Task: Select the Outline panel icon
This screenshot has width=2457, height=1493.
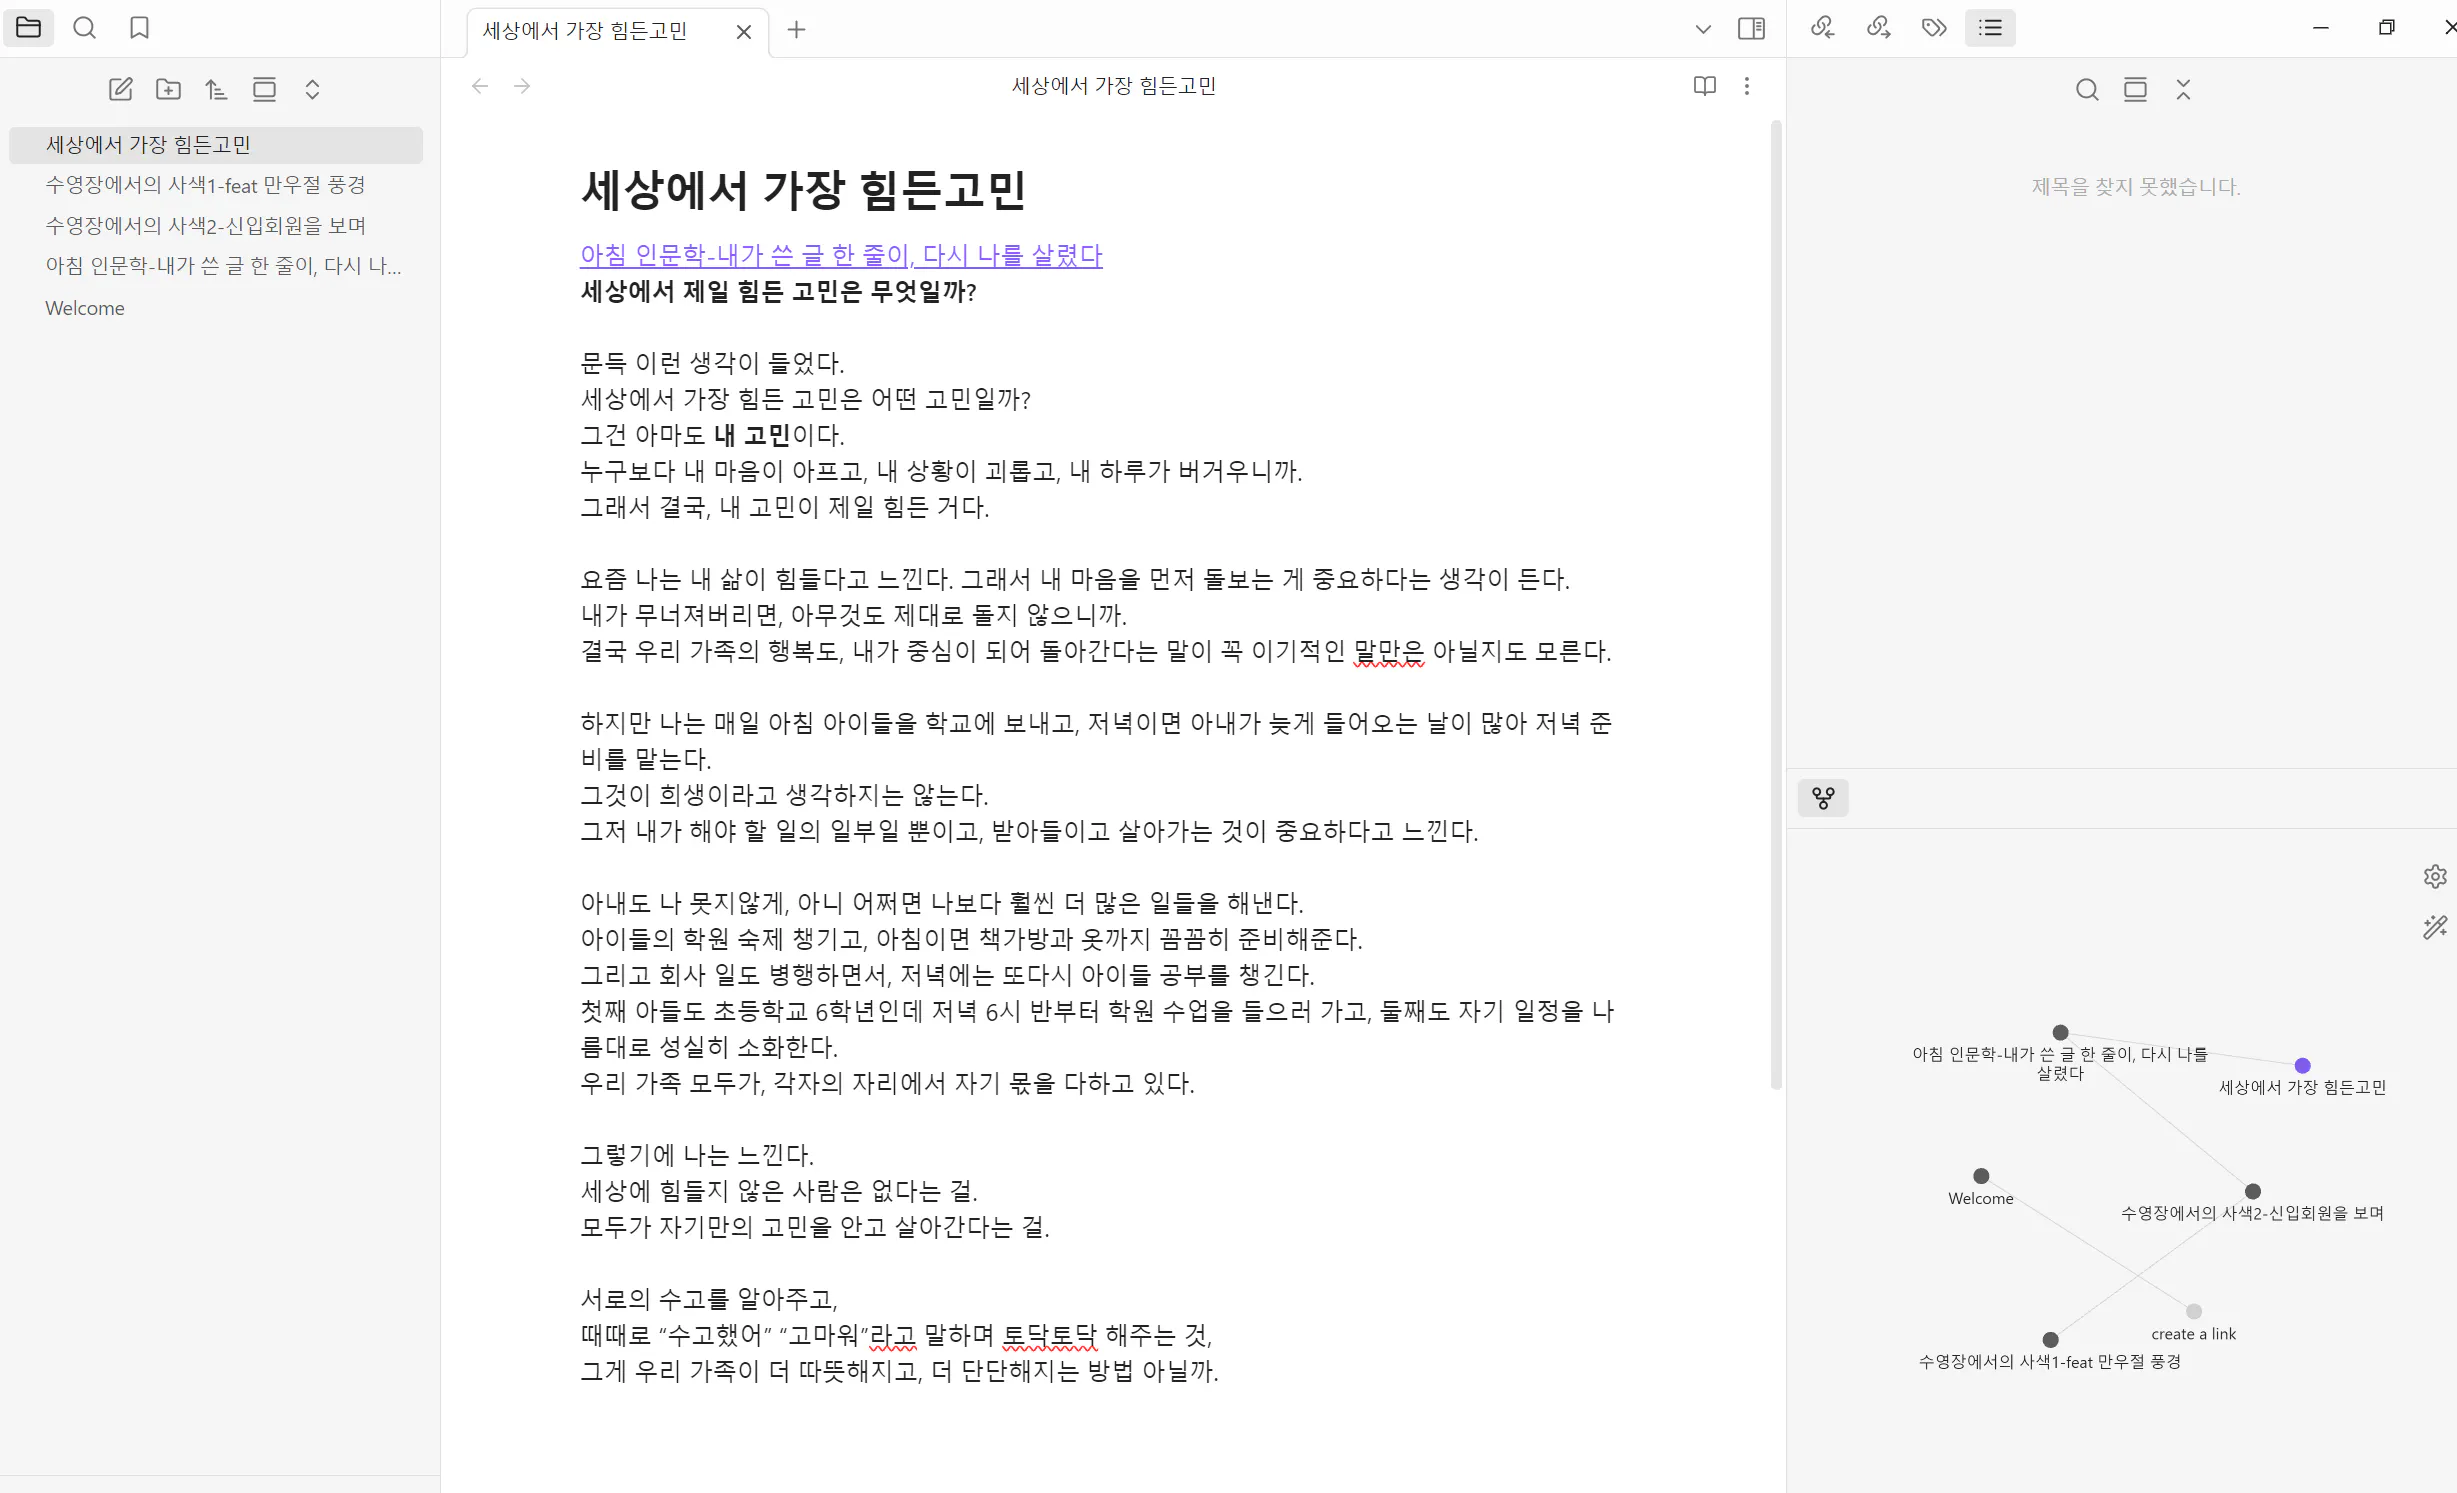Action: click(x=1990, y=28)
